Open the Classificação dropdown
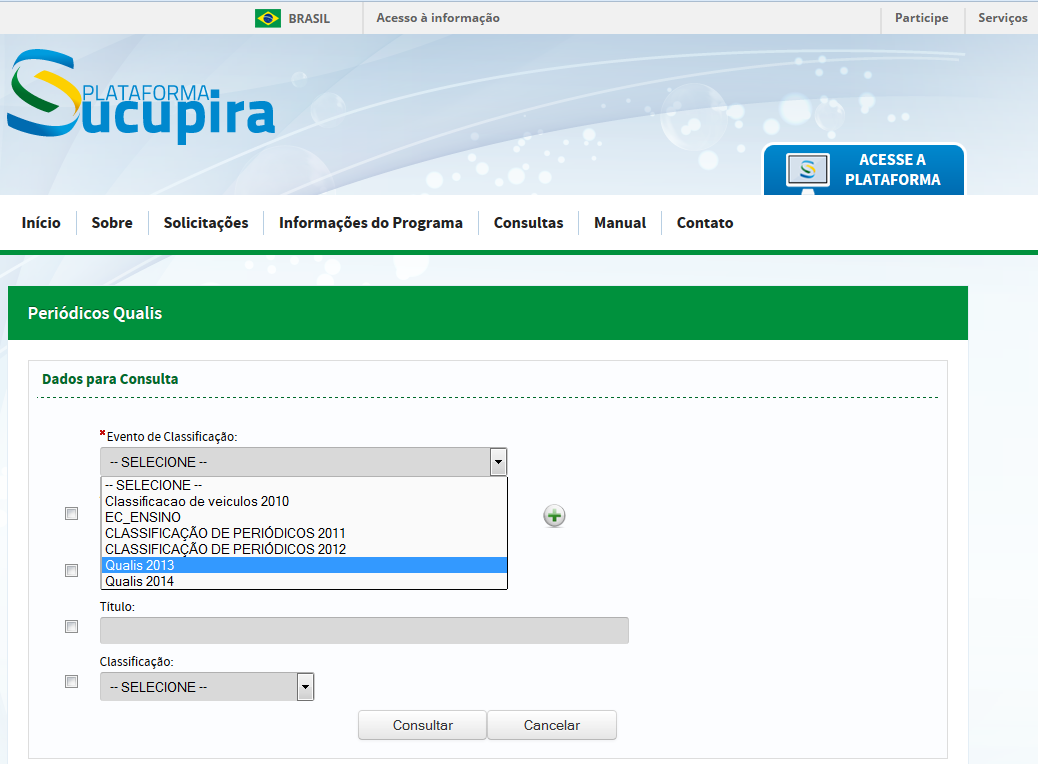 coord(207,687)
